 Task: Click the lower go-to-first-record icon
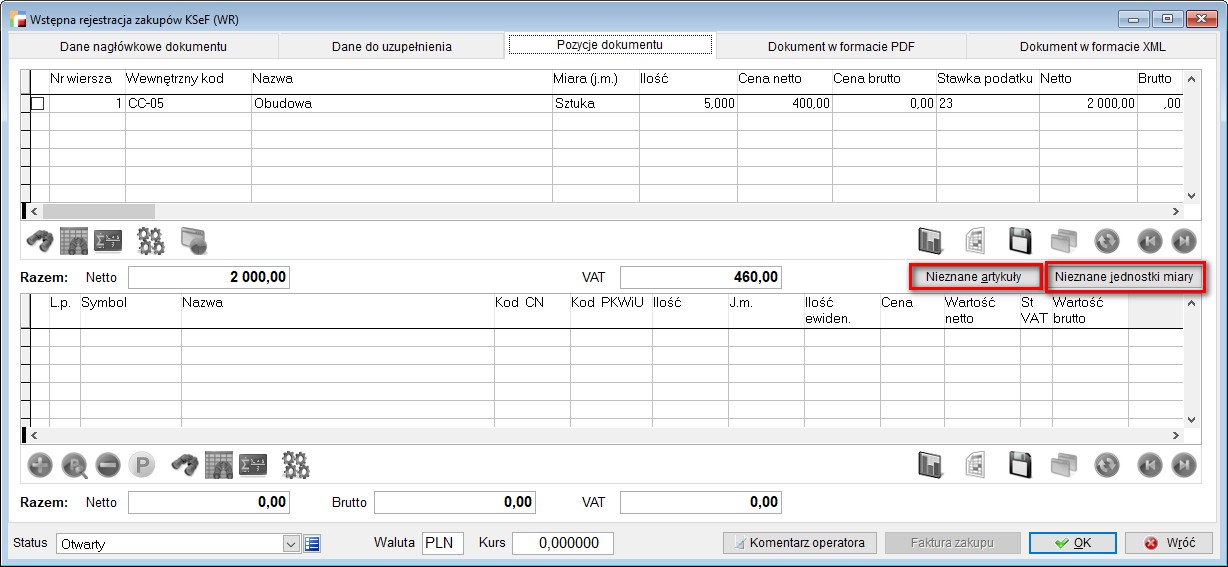[1150, 464]
